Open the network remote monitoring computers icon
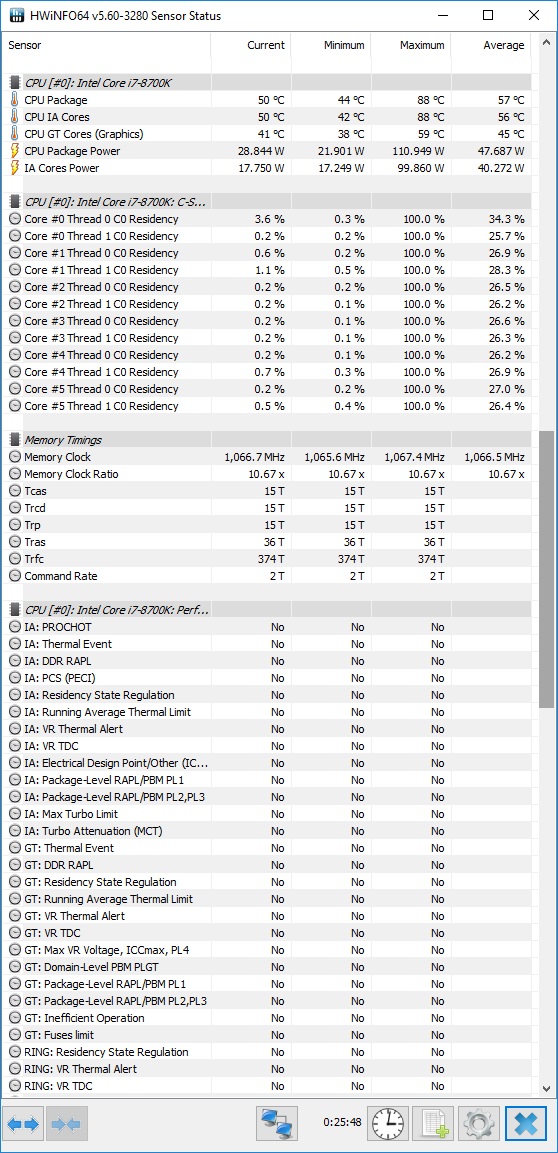Screen dimensions: 558x1153 pyautogui.click(x=277, y=1124)
